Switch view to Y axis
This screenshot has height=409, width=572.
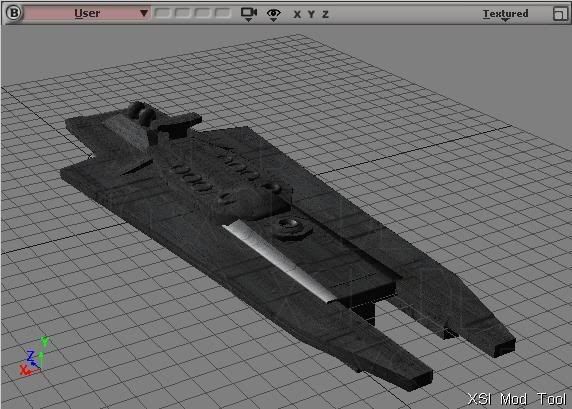coord(311,14)
